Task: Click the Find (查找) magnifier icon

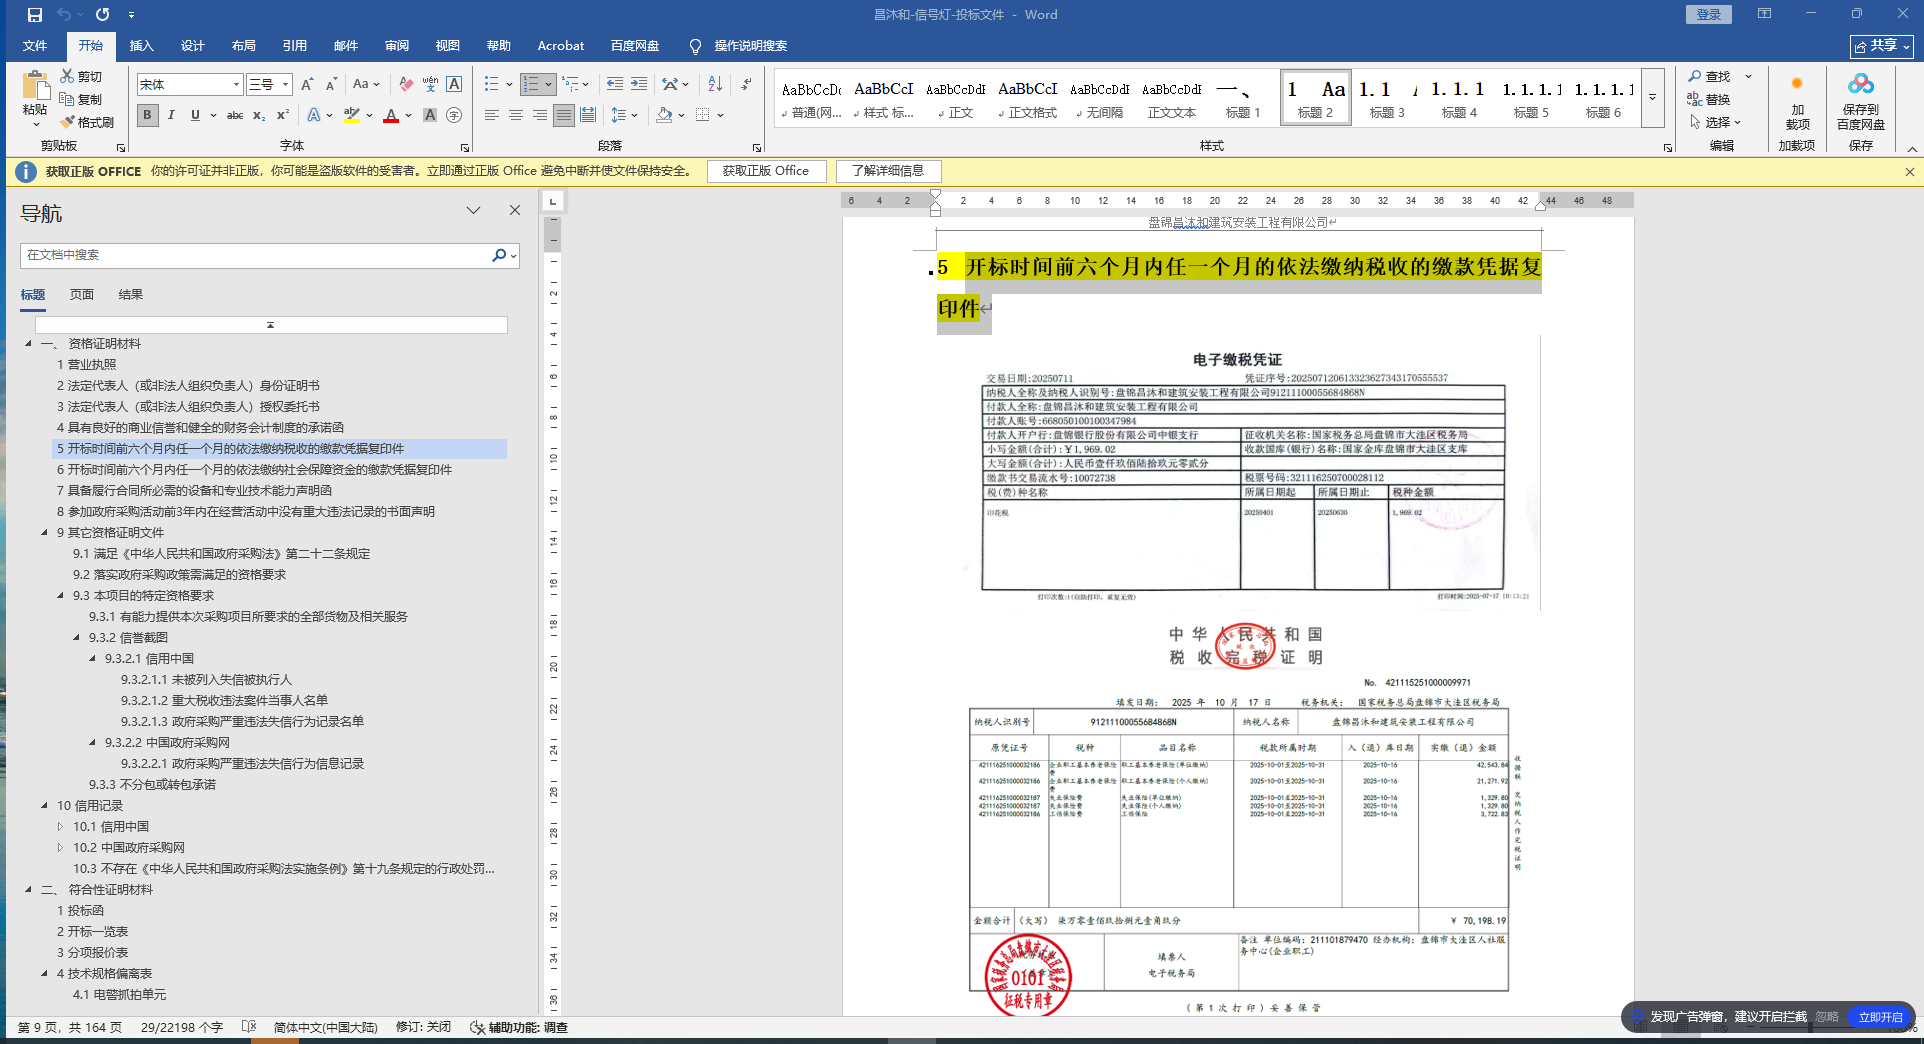Action: 1695,76
